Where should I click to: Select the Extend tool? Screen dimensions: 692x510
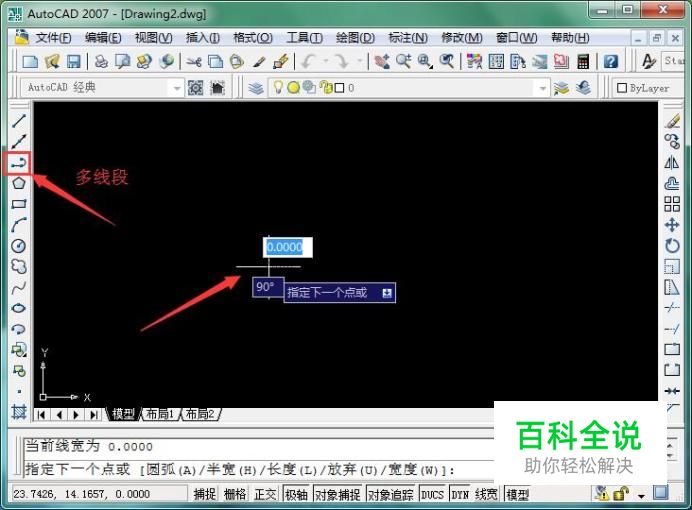pyautogui.click(x=672, y=329)
